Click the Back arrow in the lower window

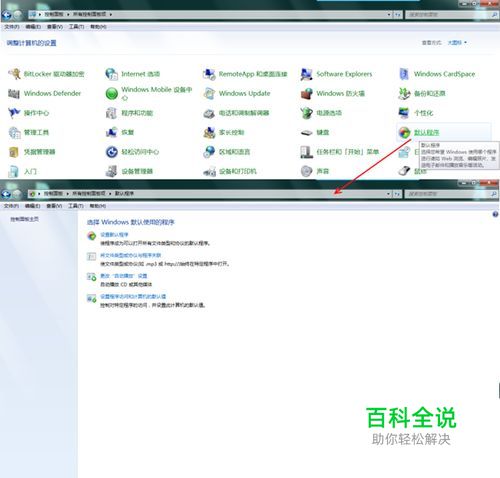(x=6, y=194)
